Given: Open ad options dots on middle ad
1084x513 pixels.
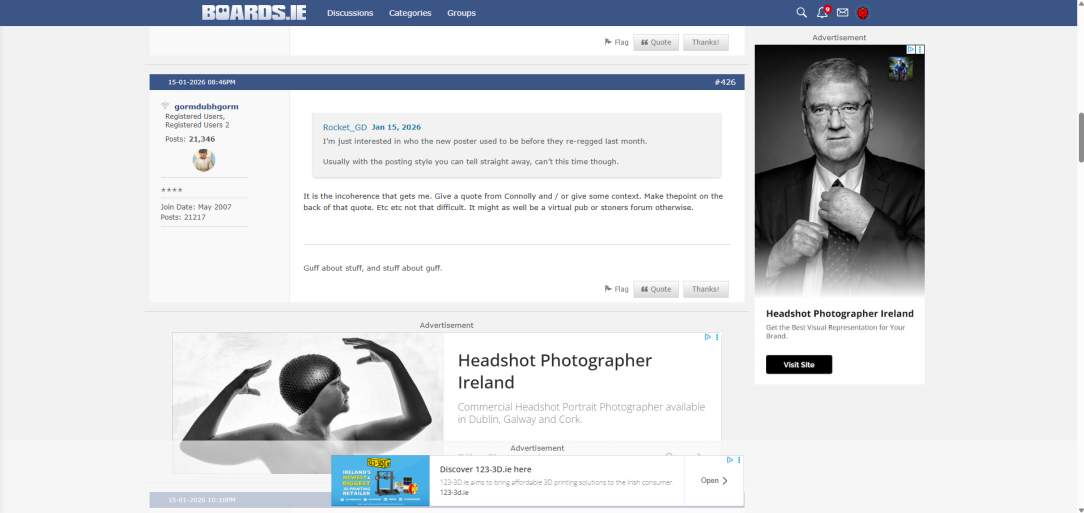Looking at the screenshot, I should pos(717,337).
